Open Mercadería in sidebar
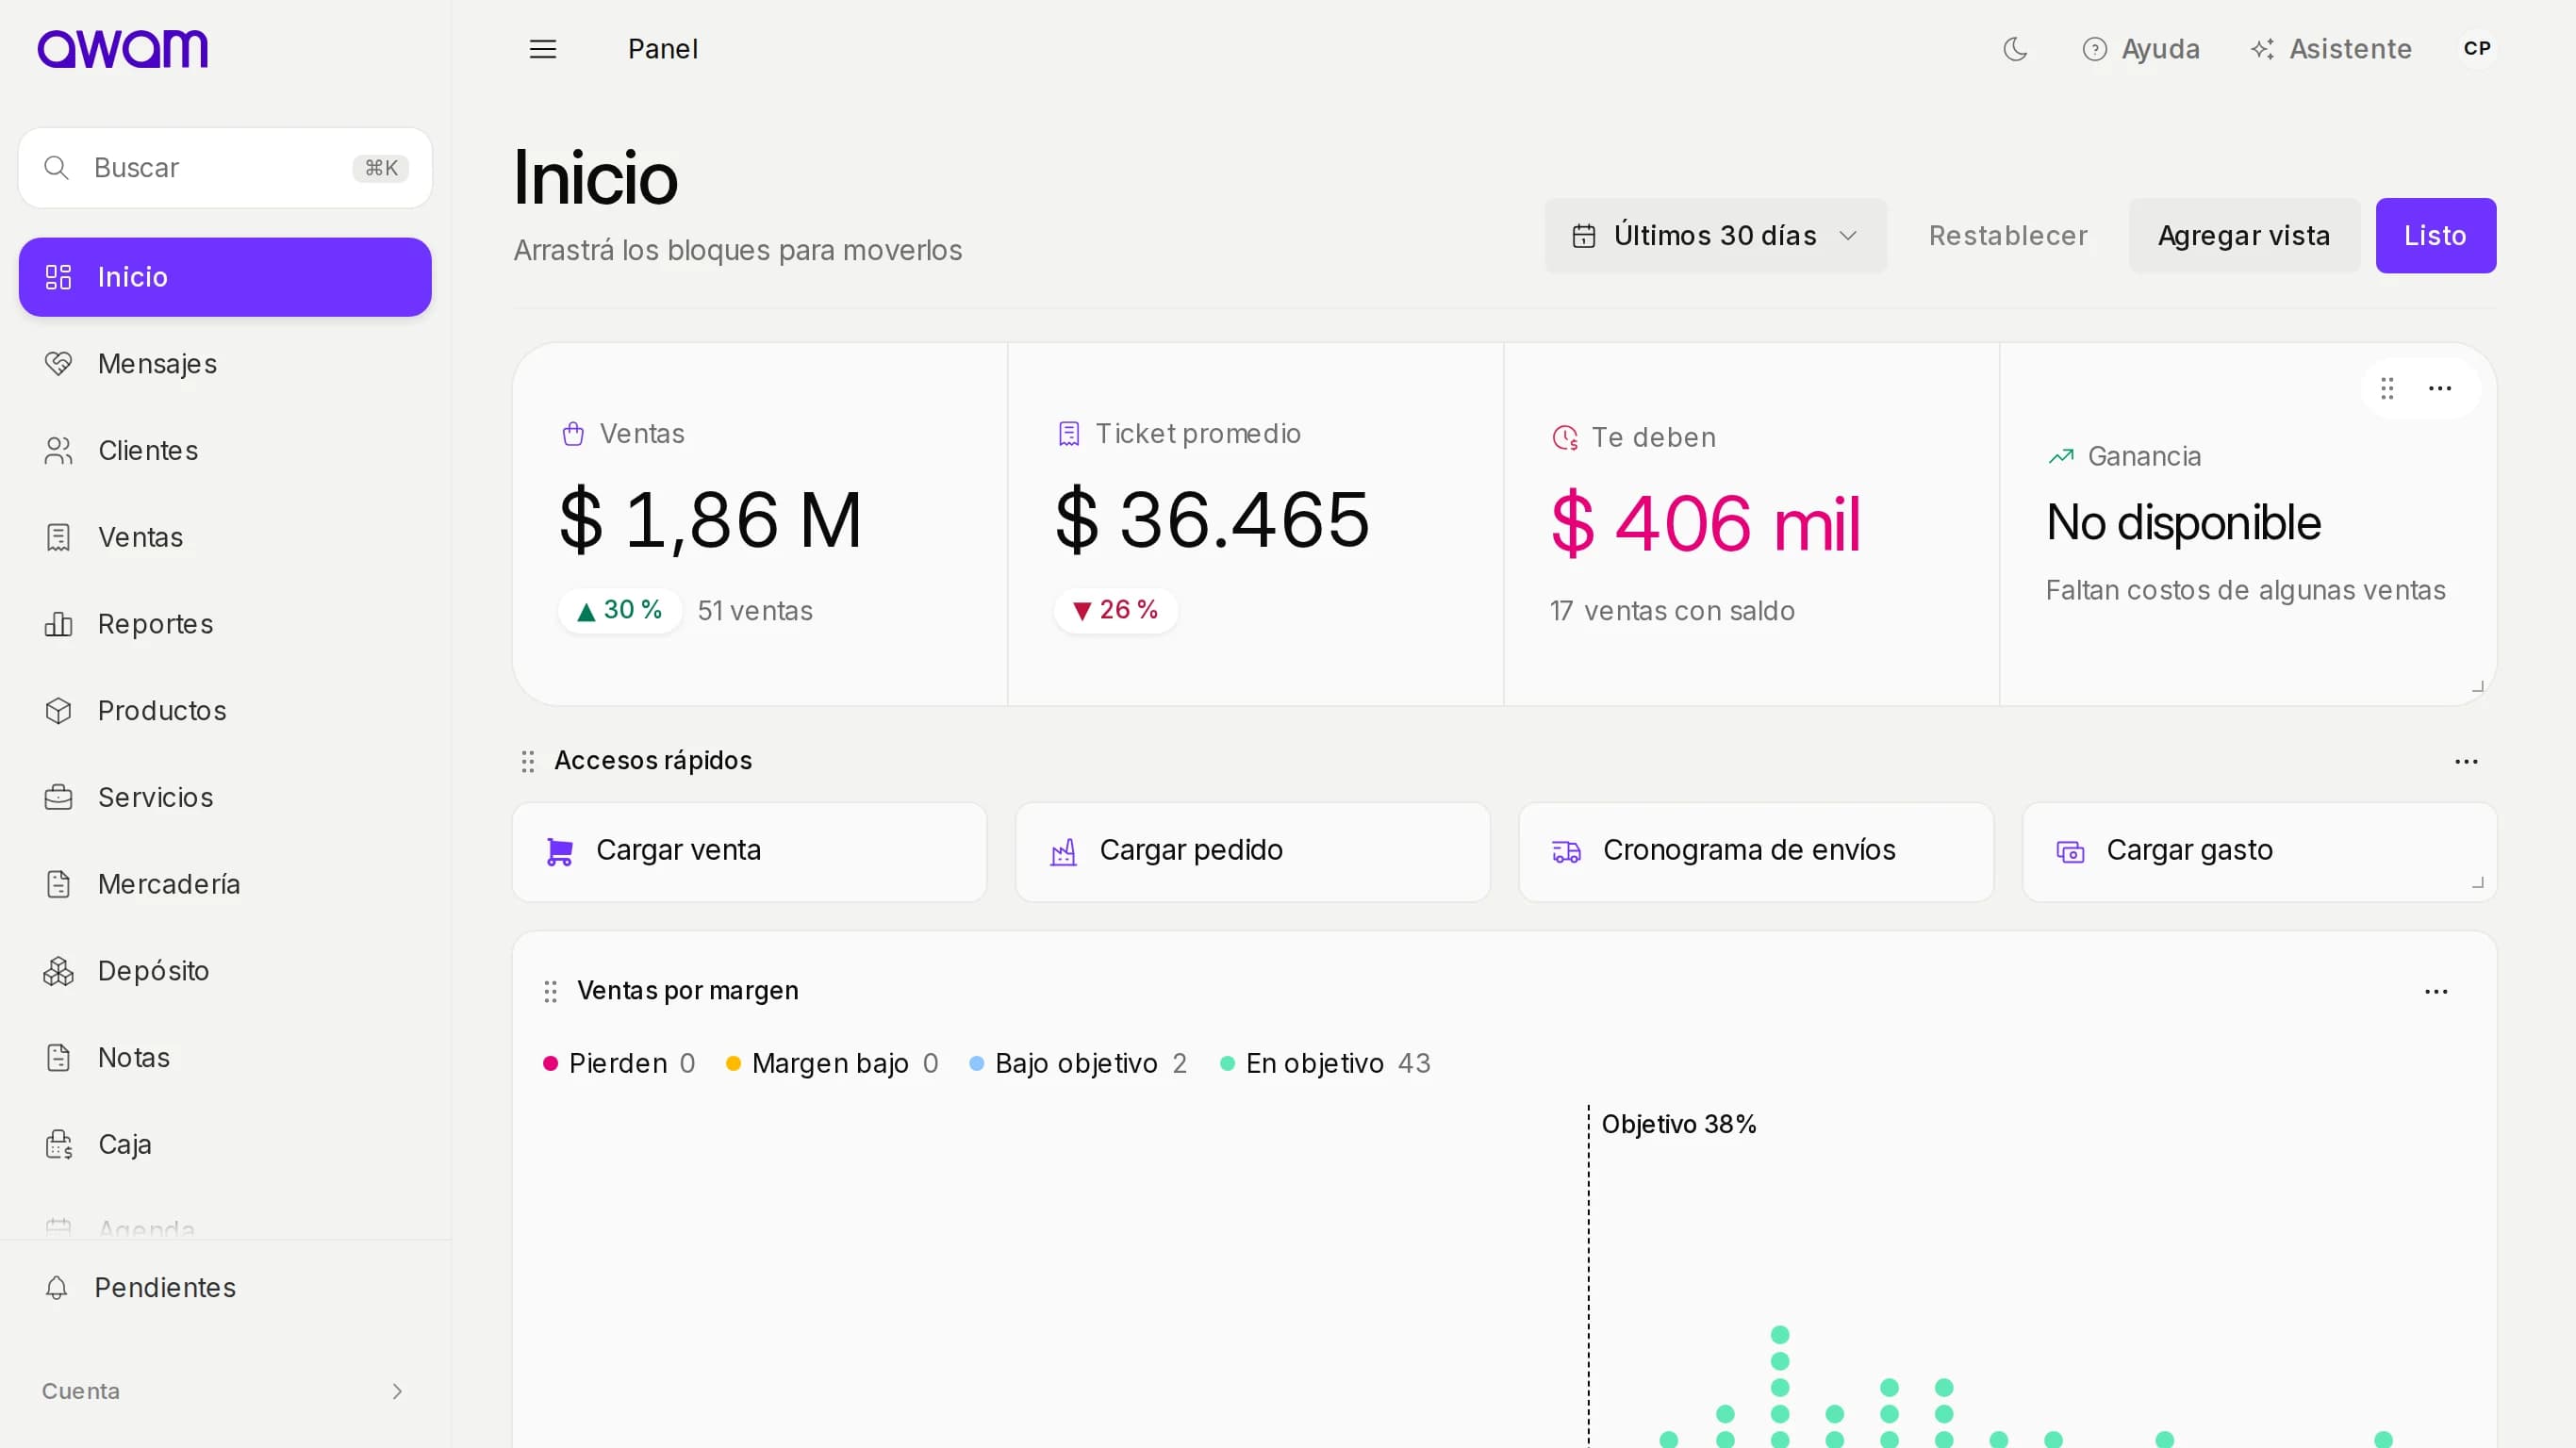 pyautogui.click(x=225, y=885)
